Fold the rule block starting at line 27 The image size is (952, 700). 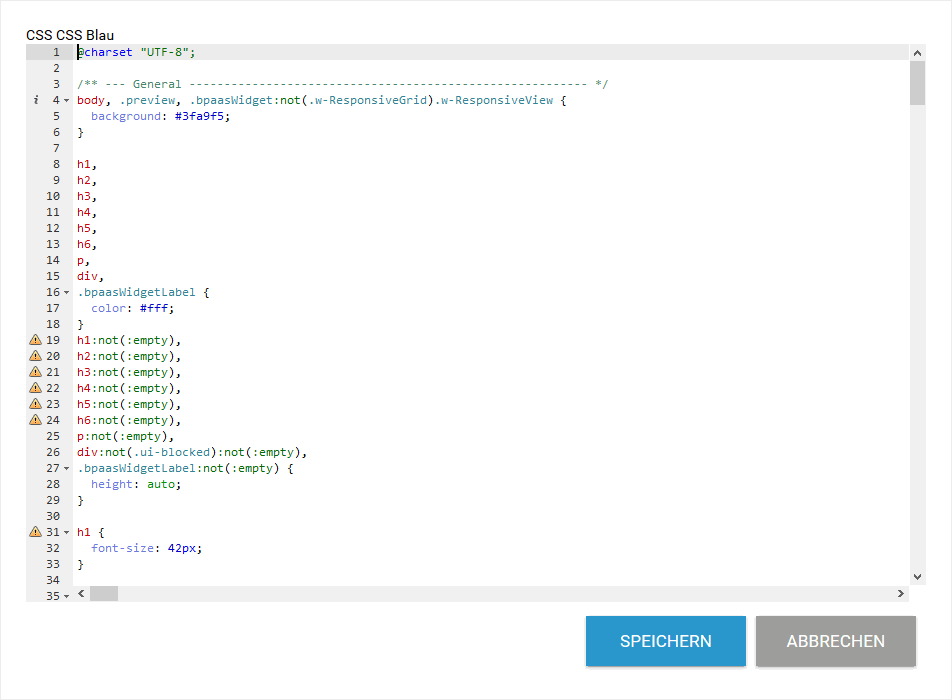point(65,468)
